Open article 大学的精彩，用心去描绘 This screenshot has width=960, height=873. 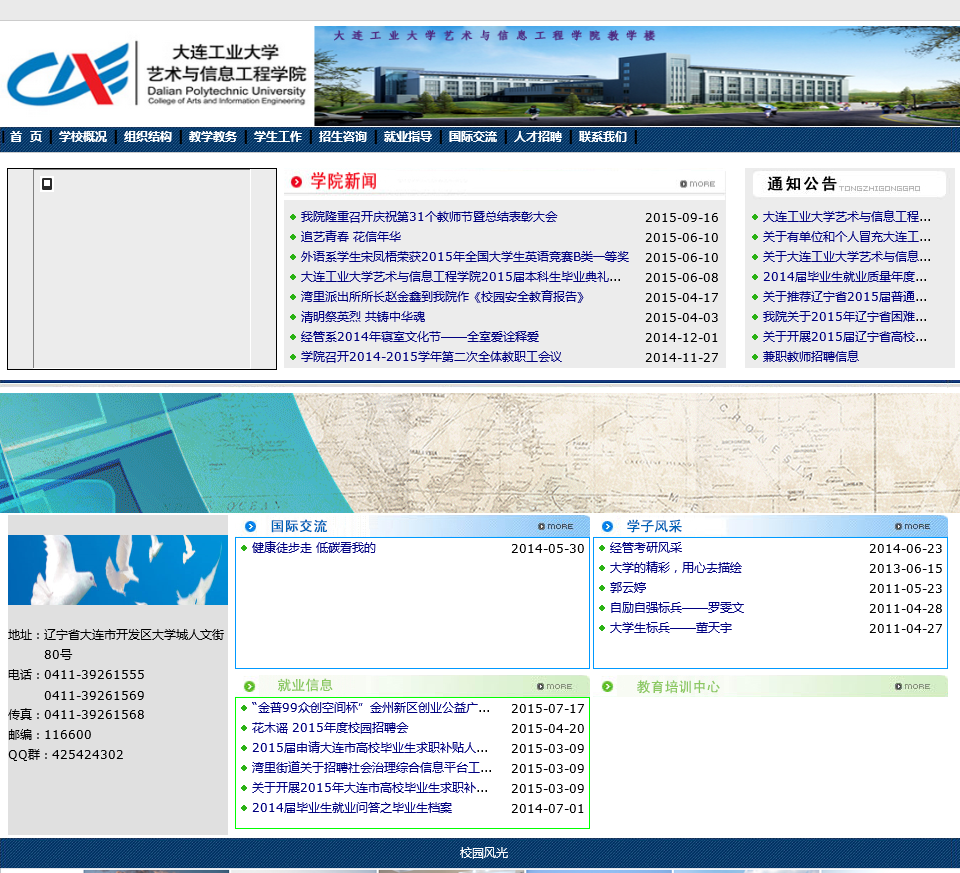coord(675,568)
